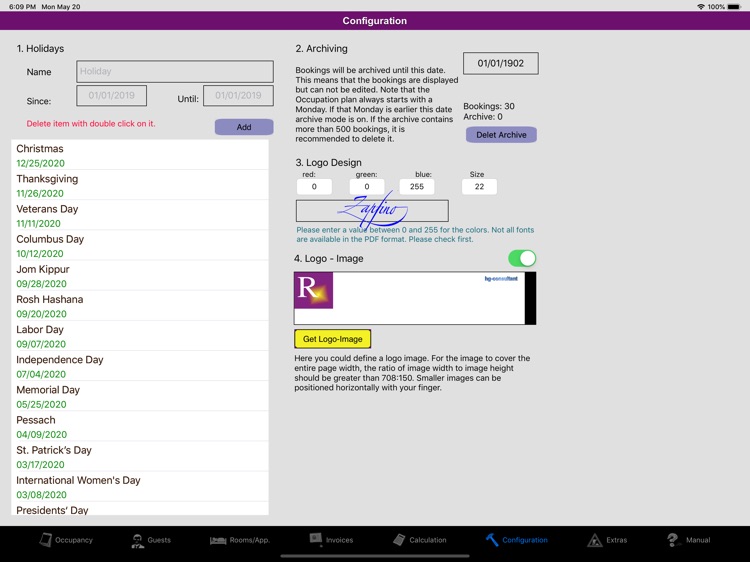Select the Labor Day row
Image resolution: width=750 pixels, height=562 pixels.
(x=140, y=335)
